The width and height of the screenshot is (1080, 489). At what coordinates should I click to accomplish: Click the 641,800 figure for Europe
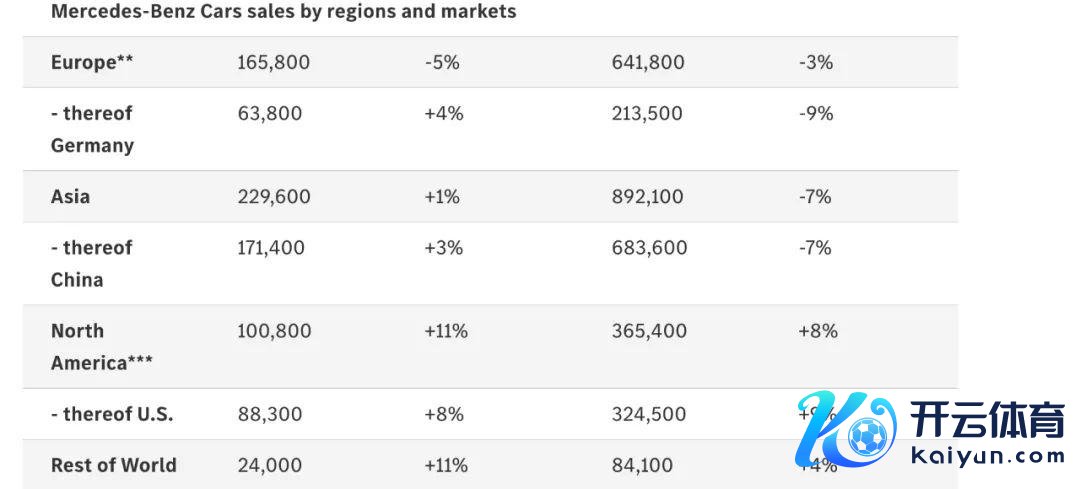point(648,62)
